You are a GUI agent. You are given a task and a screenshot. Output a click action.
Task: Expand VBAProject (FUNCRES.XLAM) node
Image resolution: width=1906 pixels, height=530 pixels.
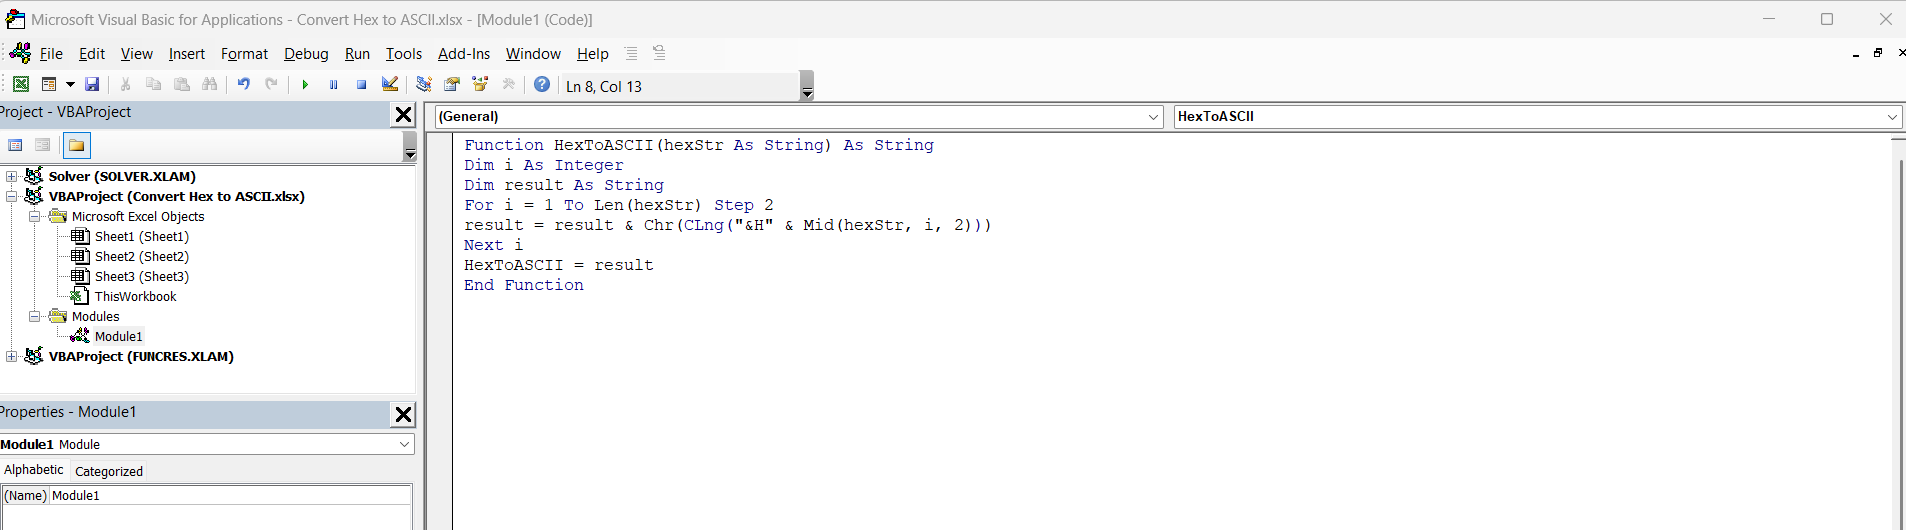pos(12,357)
